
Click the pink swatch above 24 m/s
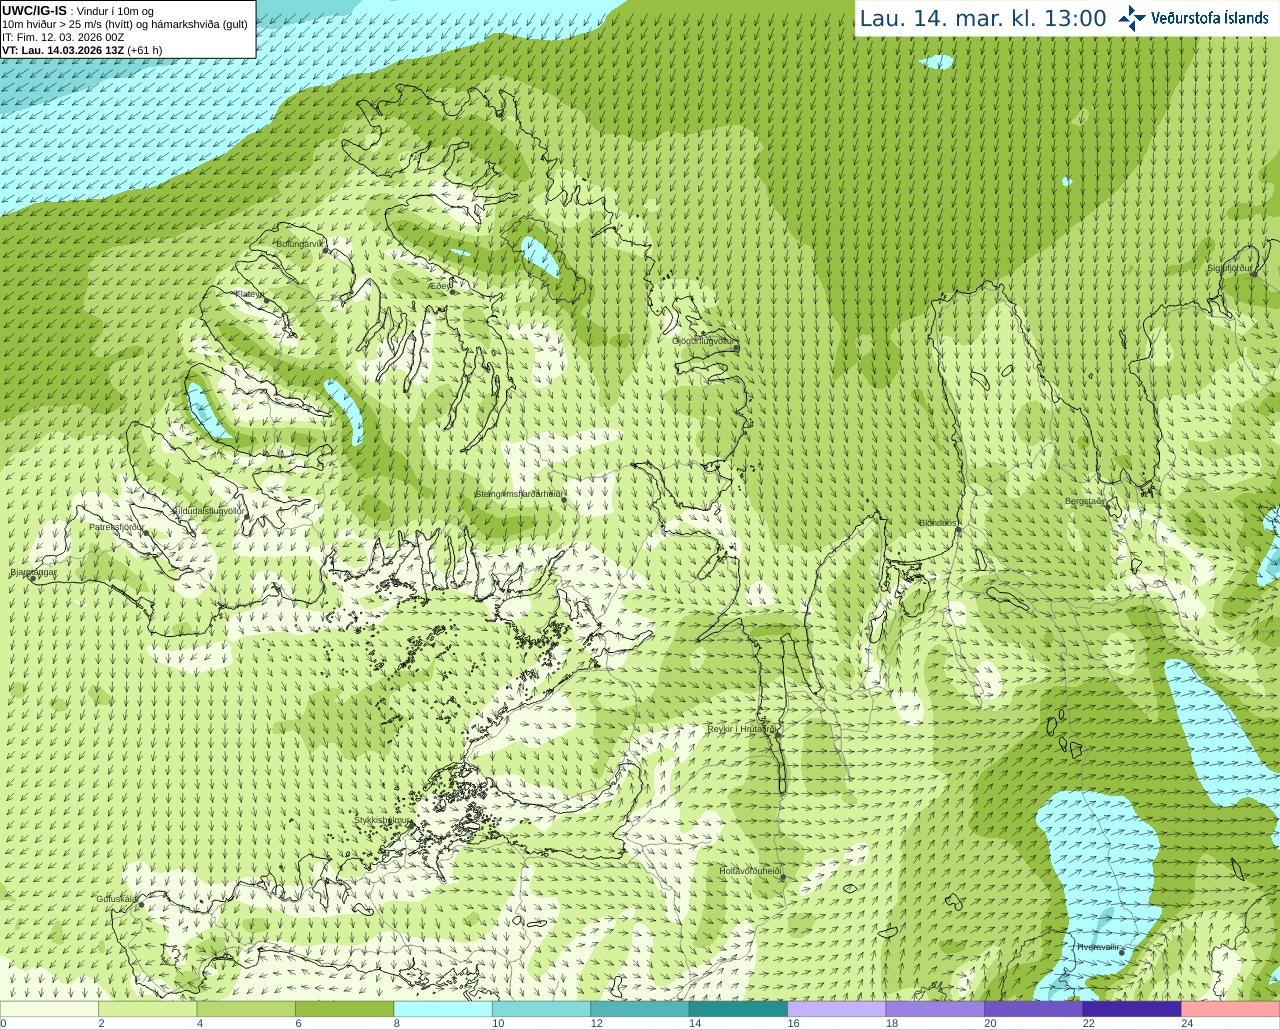1231,1009
